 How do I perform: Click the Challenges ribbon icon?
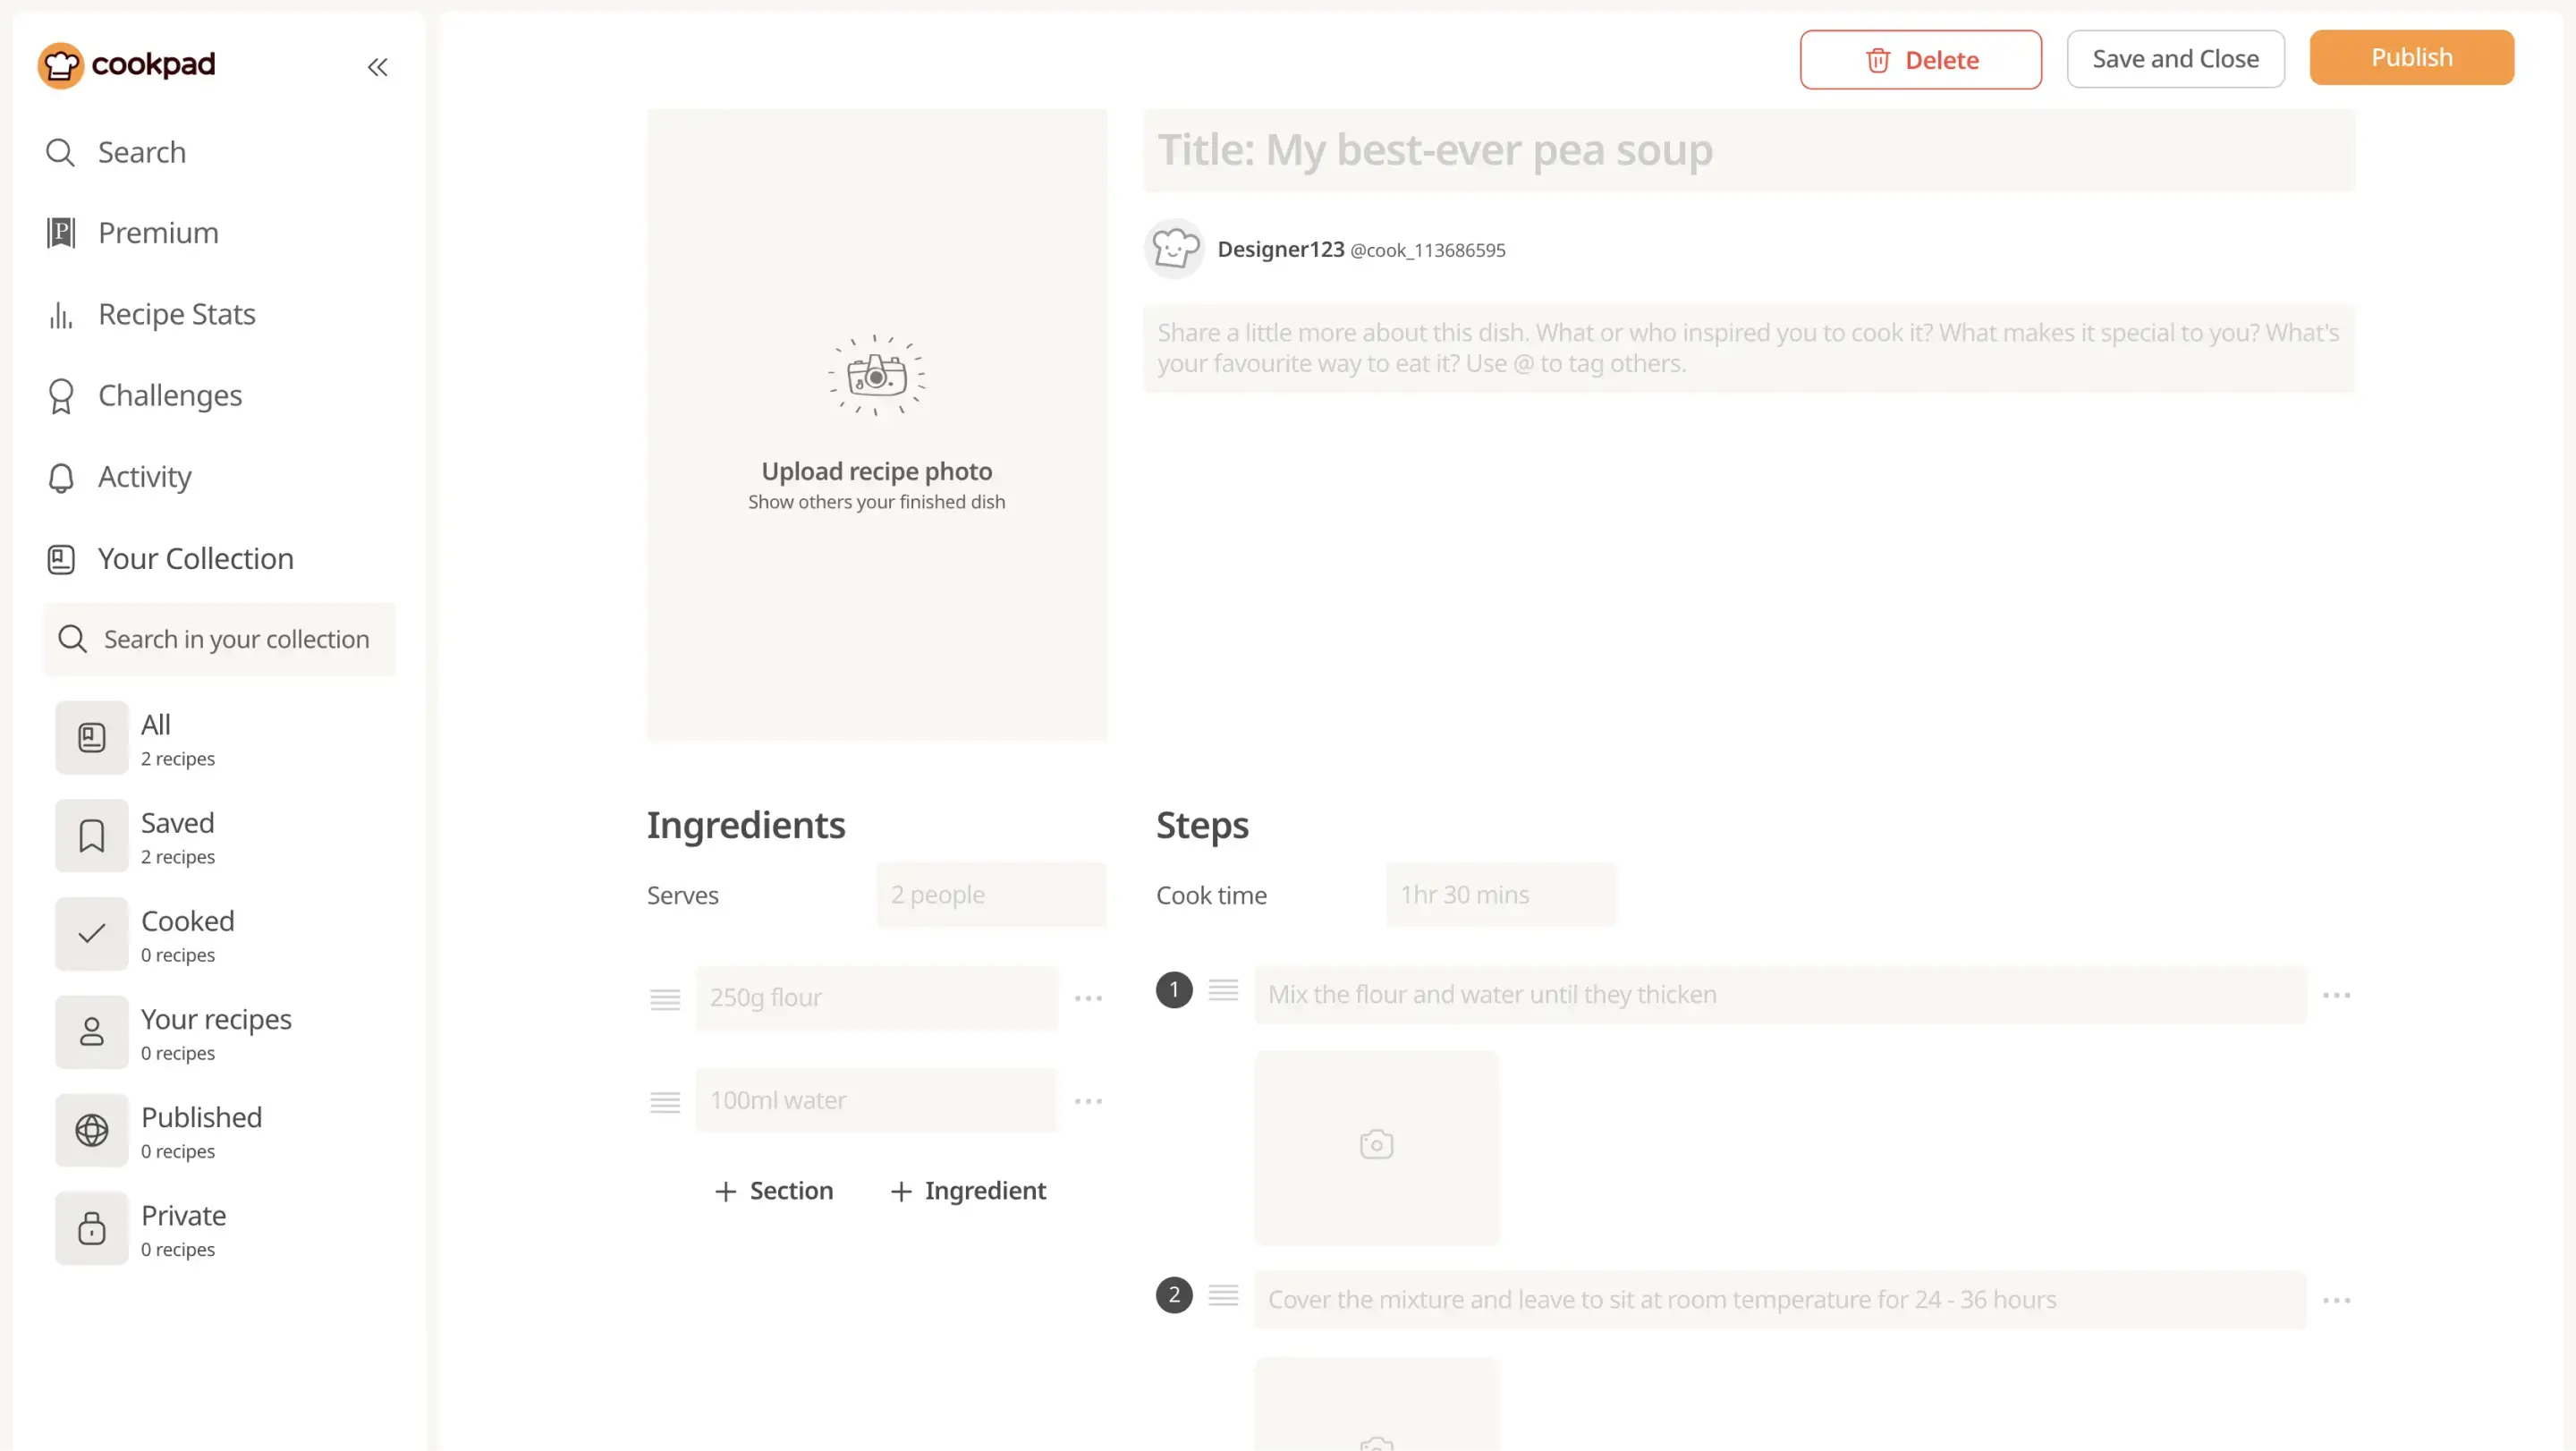pos(61,396)
